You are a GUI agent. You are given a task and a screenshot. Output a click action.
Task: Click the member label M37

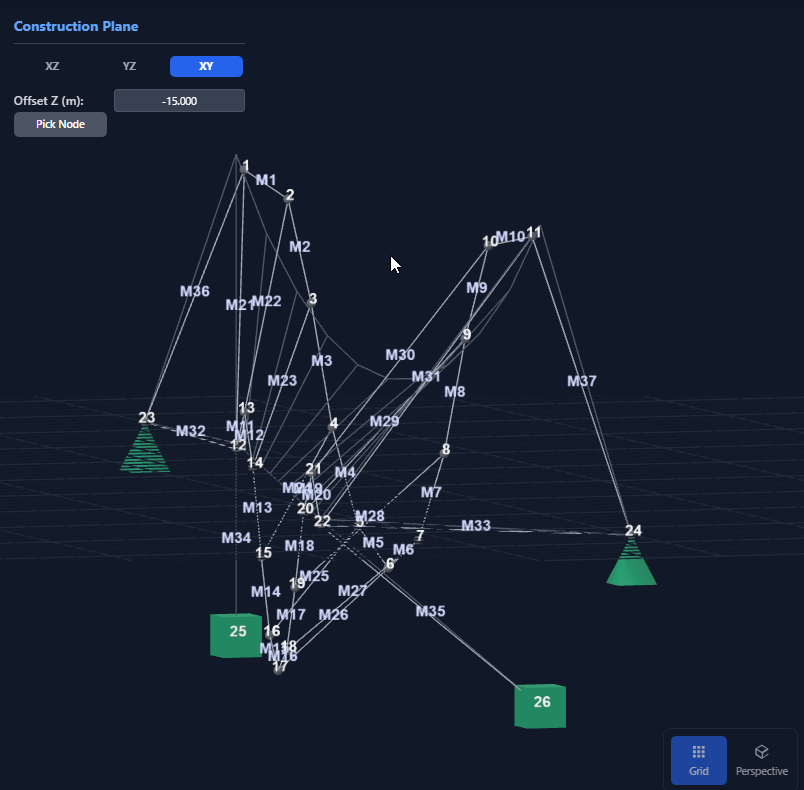coord(581,381)
